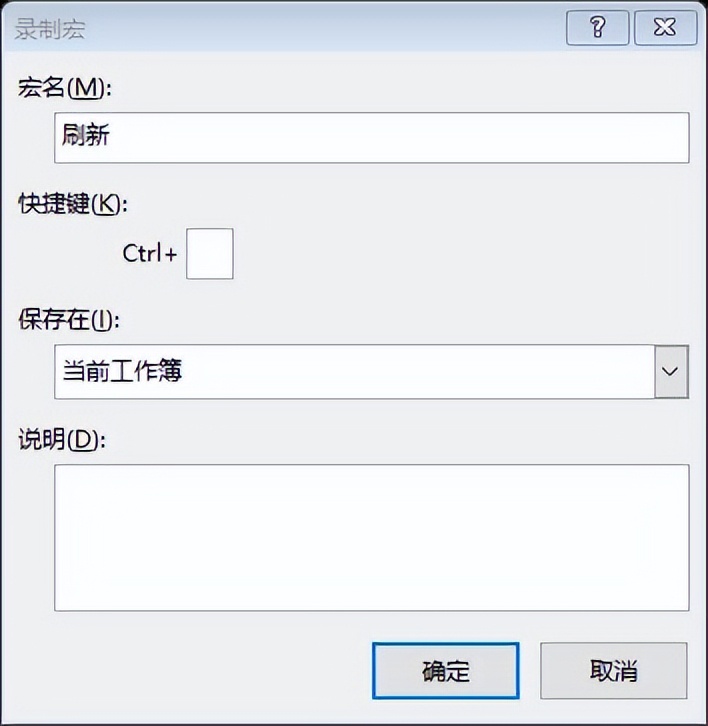Click the 宏名 input field
The image size is (708, 726).
coord(371,138)
